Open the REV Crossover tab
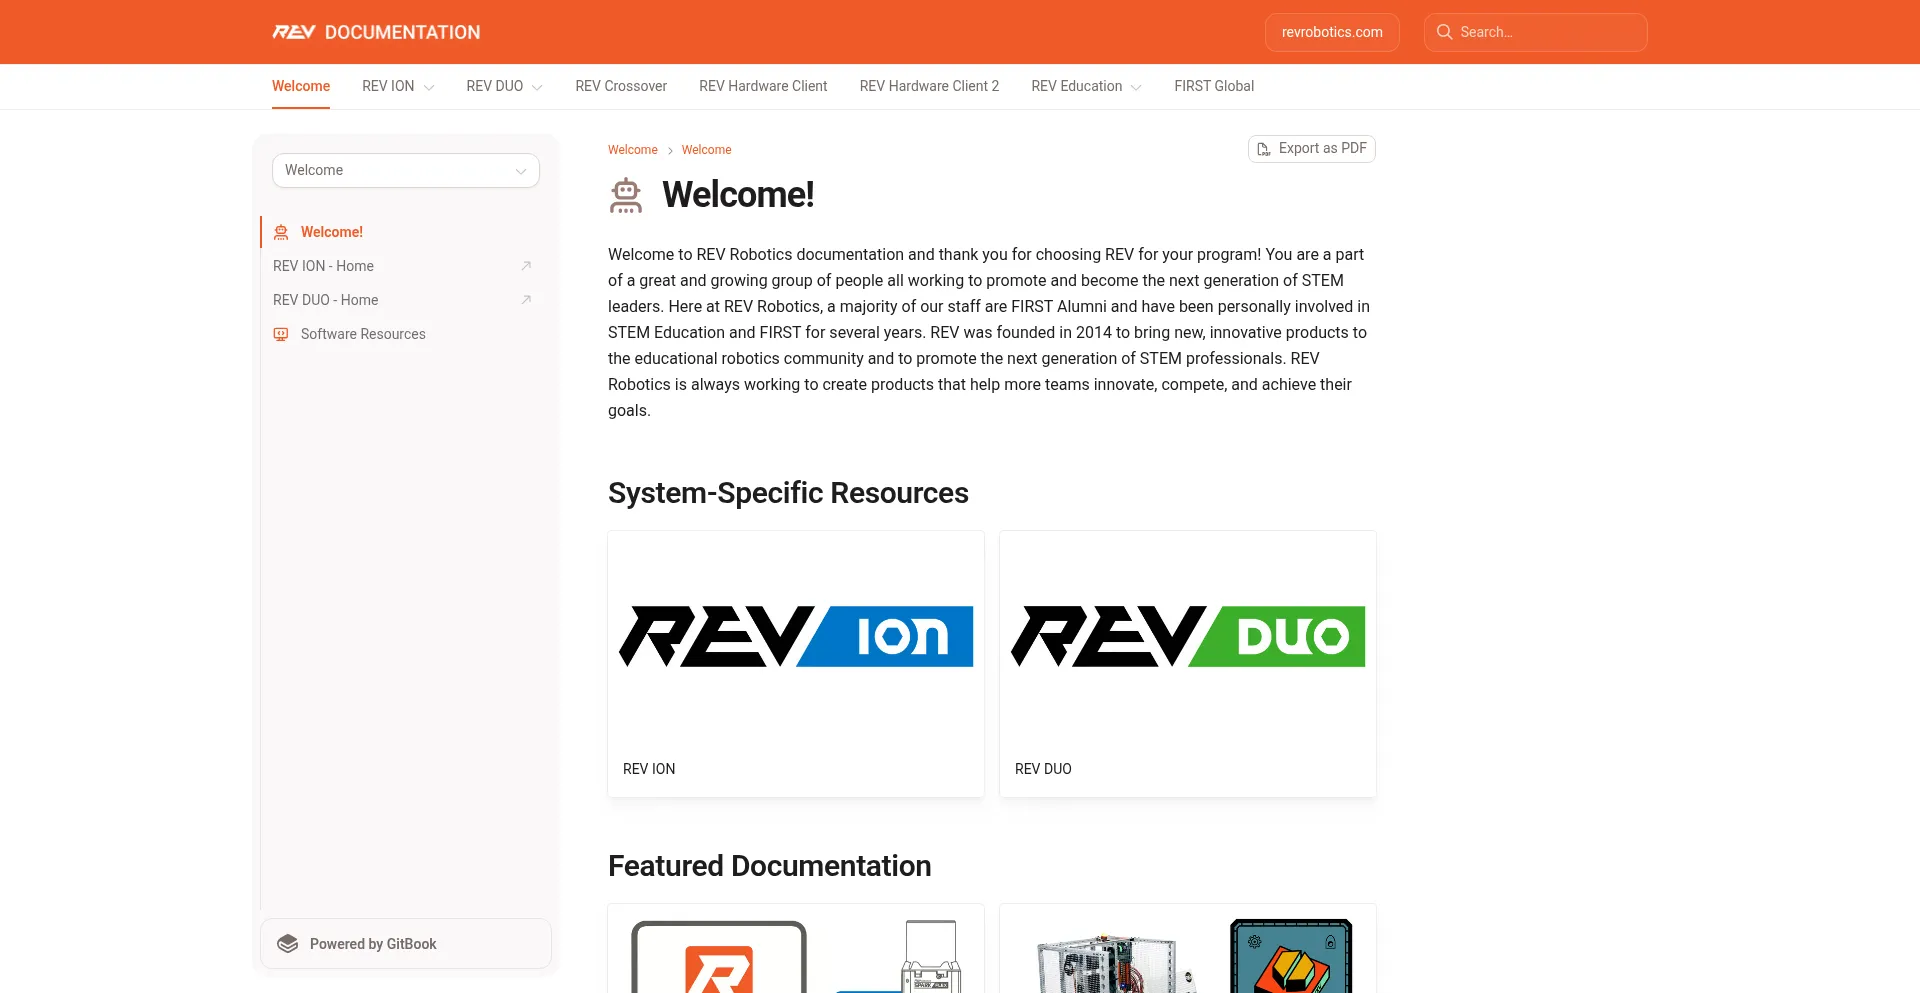This screenshot has height=993, width=1920. 621,86
